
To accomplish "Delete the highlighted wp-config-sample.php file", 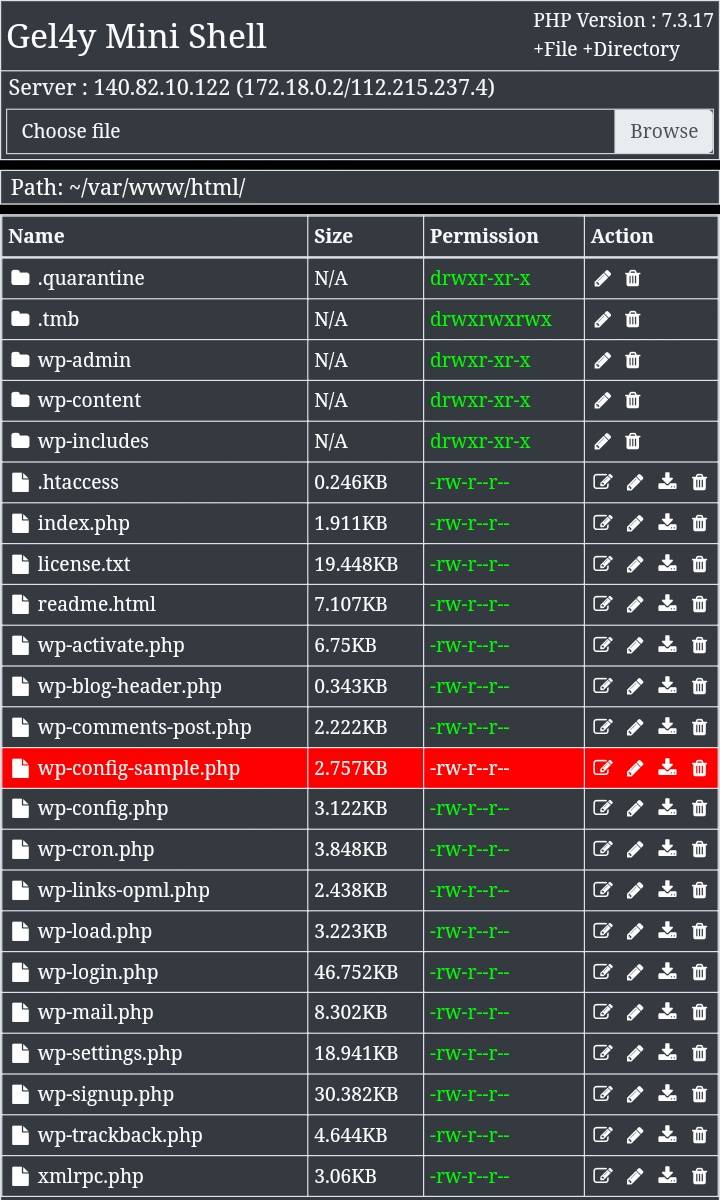I will pyautogui.click(x=699, y=768).
